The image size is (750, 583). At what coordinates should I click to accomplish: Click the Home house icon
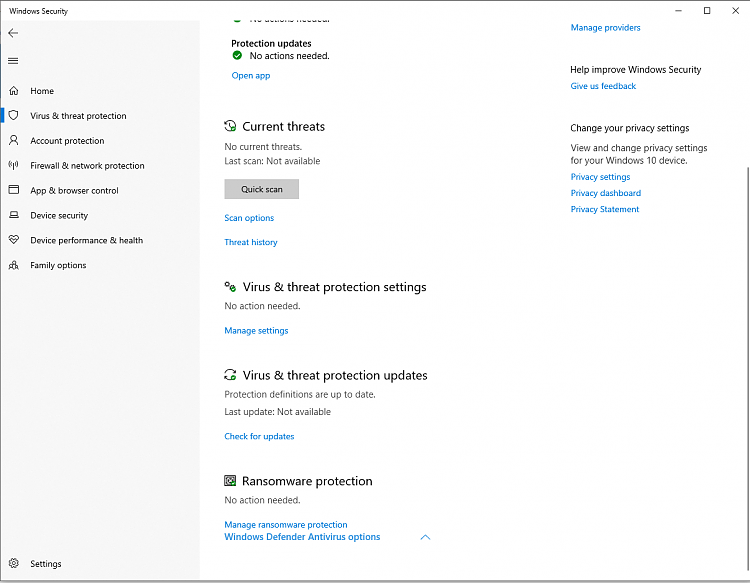pyautogui.click(x=14, y=91)
